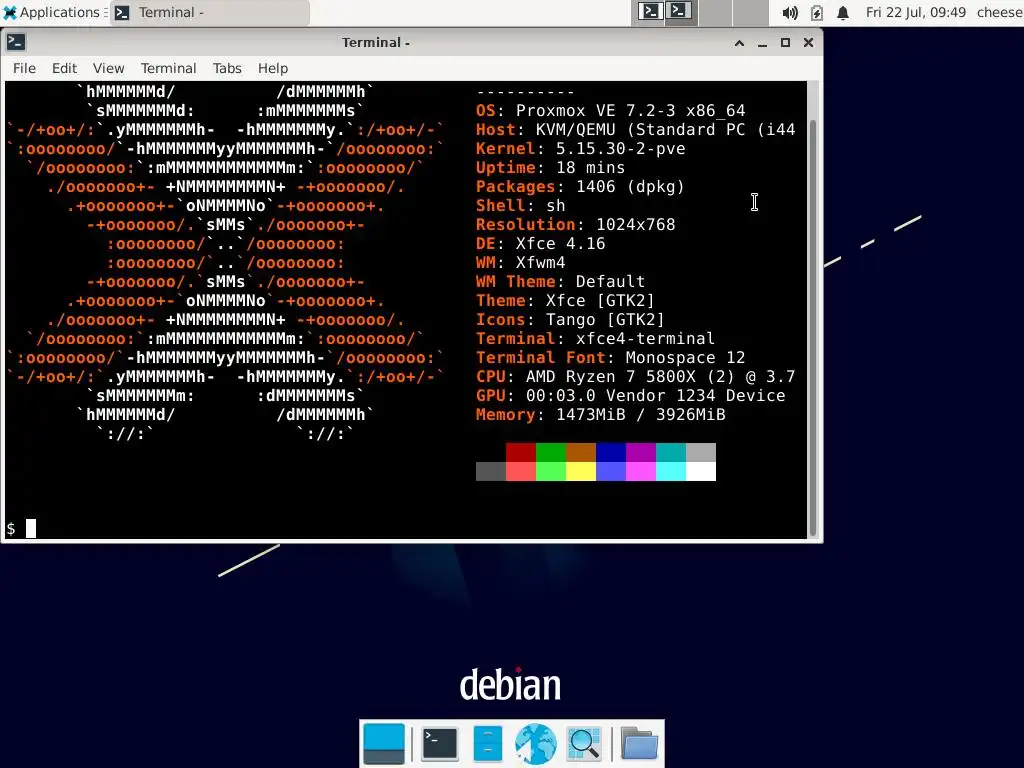Click the bright cyan color block

pyautogui.click(x=671, y=472)
